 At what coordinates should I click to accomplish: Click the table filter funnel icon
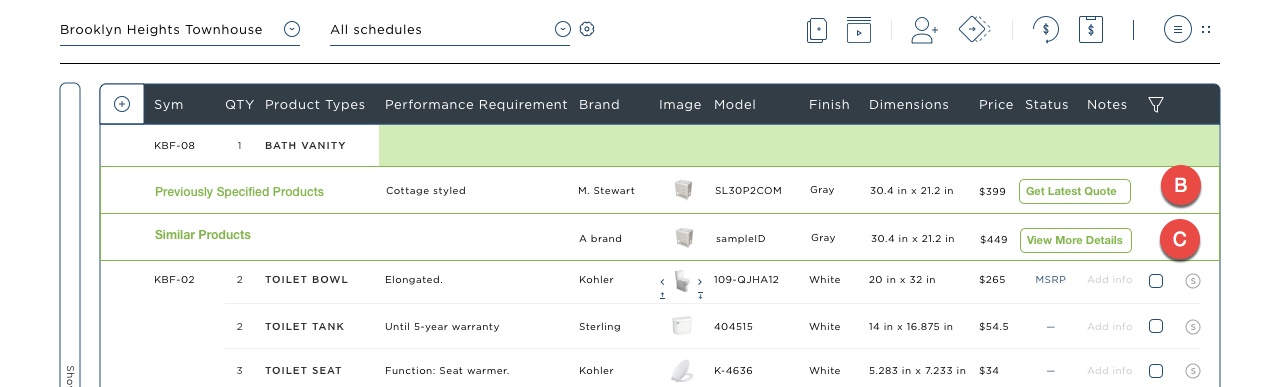pos(1156,104)
